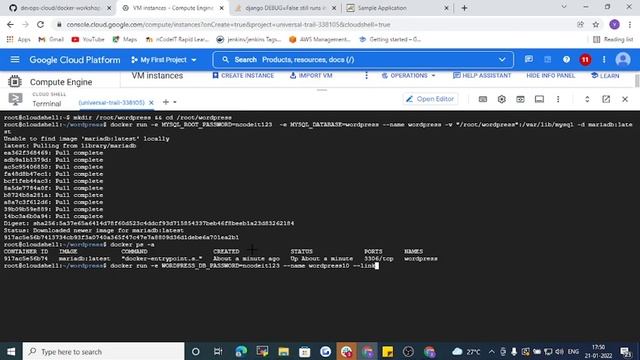Close the universal-trail-338105 terminal tab
Viewport: 640px width, 360px height.
[x=151, y=102]
